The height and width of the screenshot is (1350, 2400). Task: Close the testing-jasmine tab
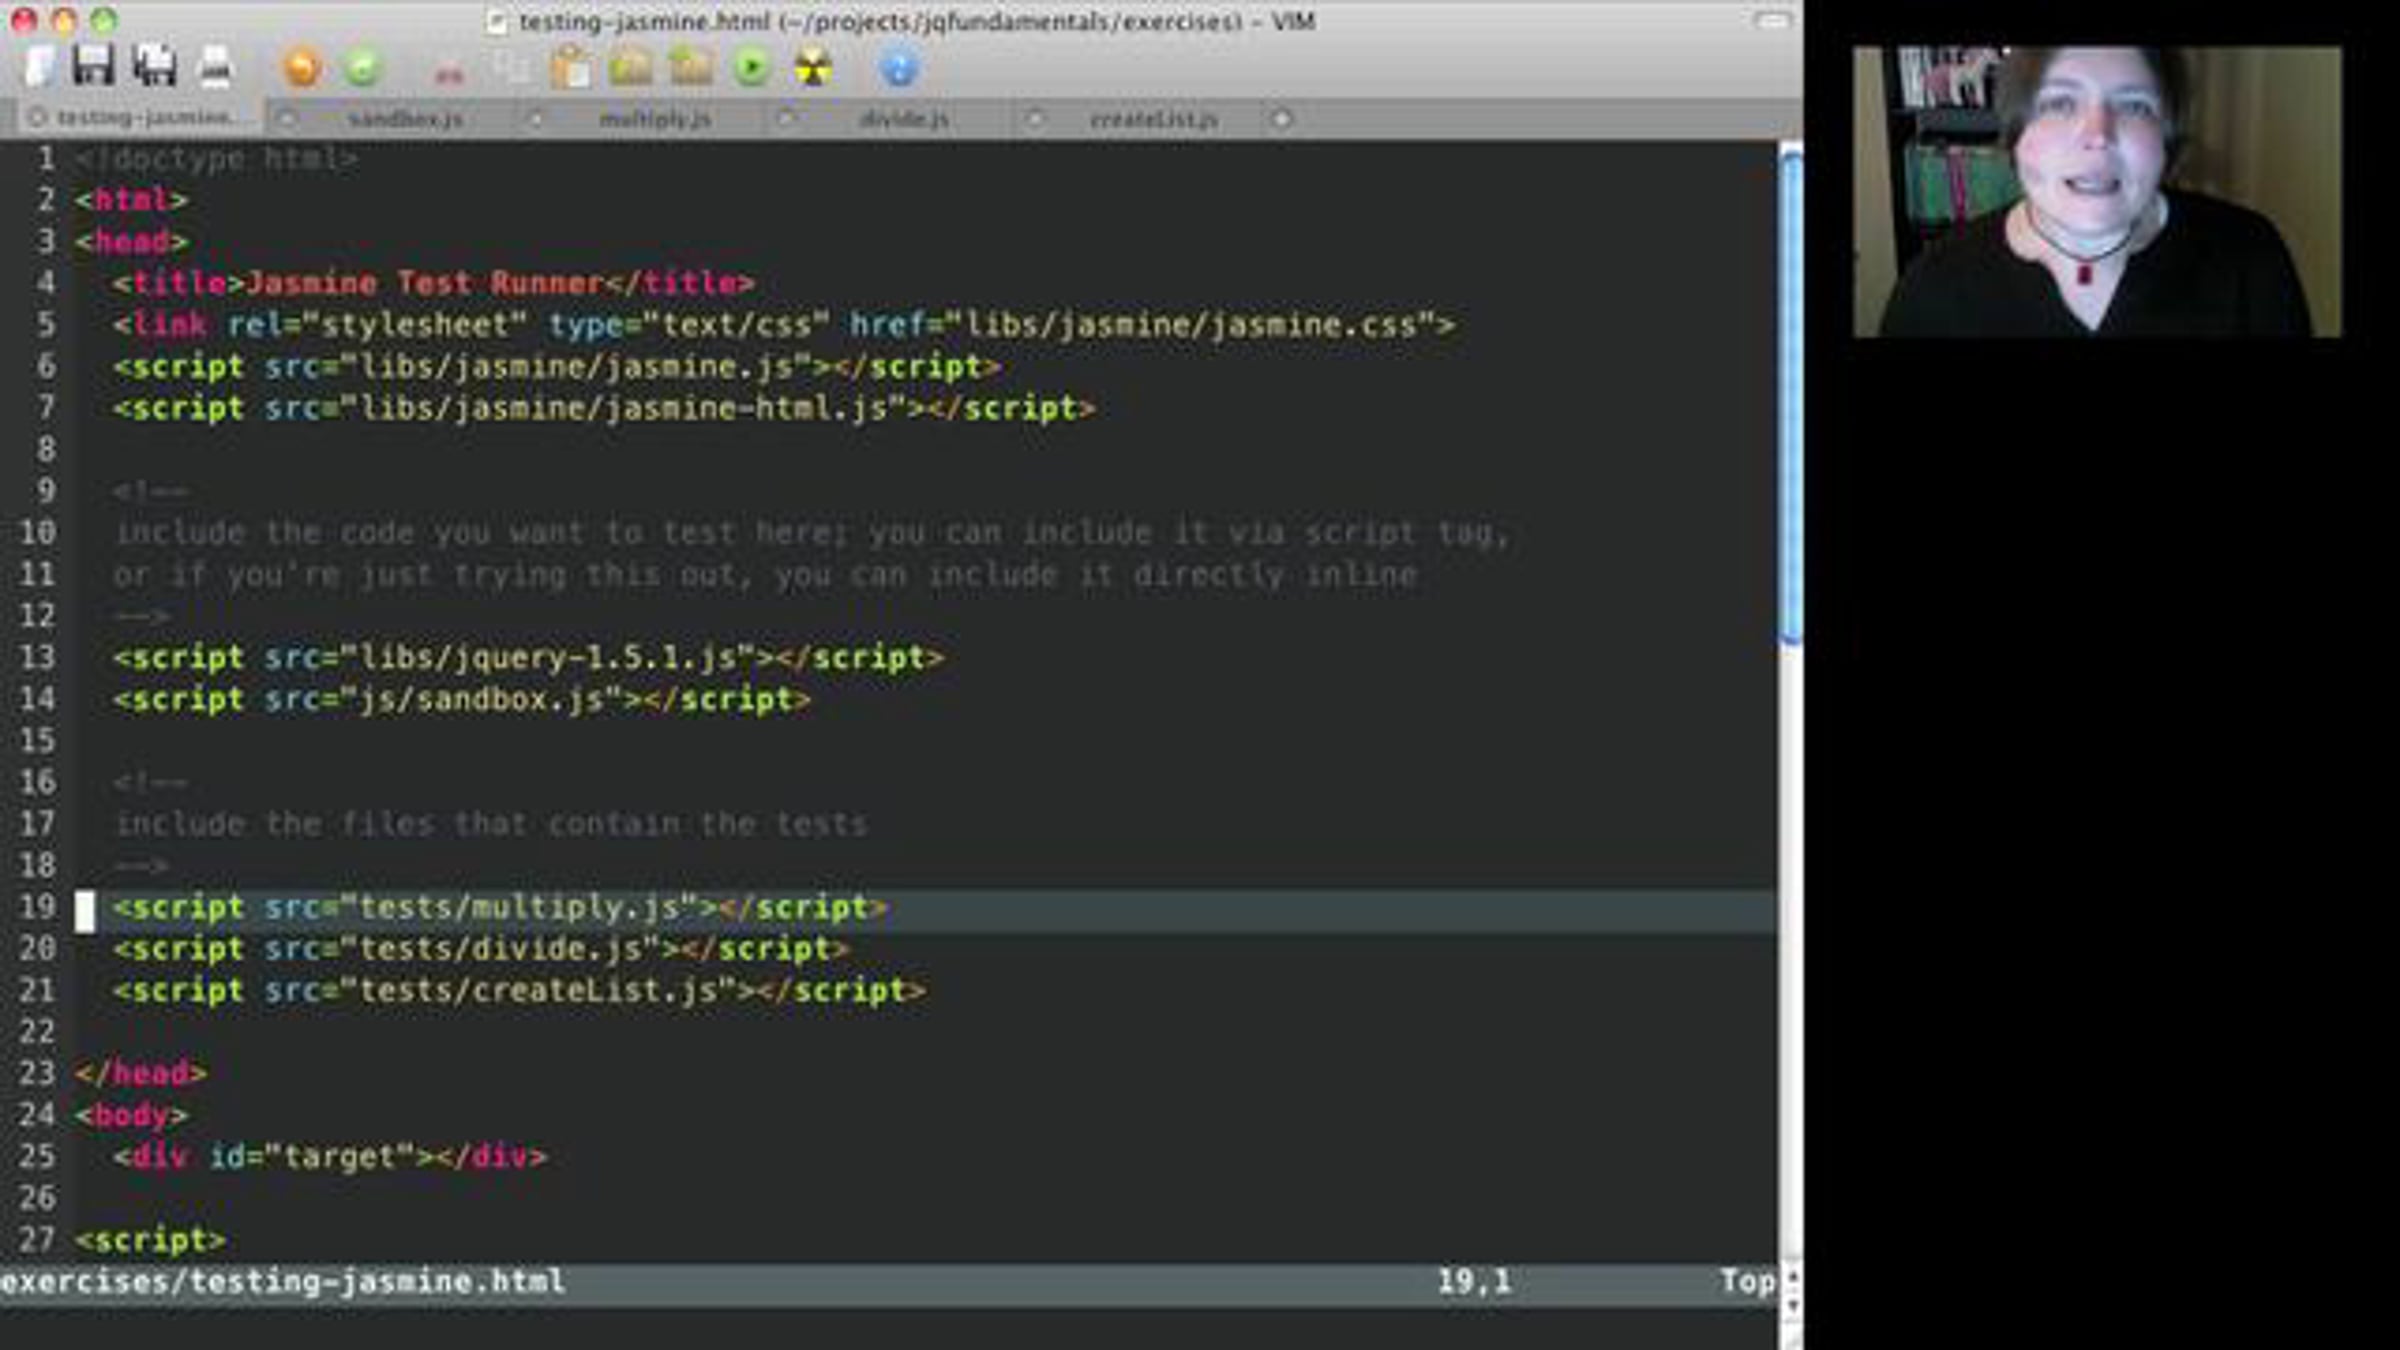click(37, 118)
